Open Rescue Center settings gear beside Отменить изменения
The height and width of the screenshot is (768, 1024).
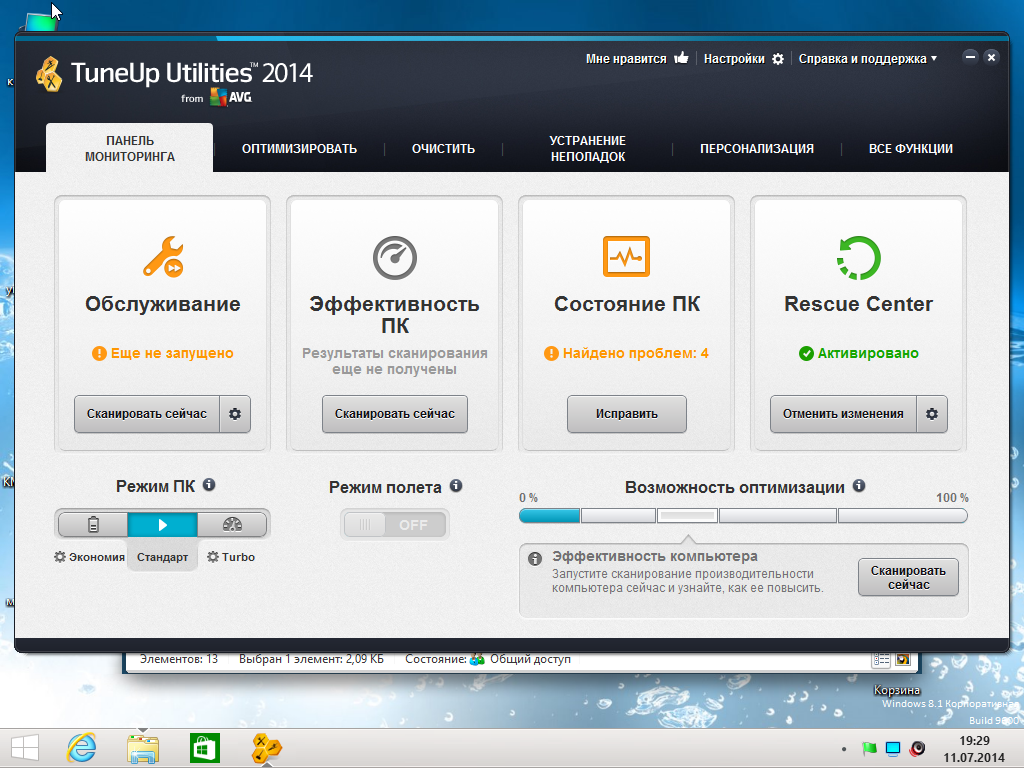932,413
